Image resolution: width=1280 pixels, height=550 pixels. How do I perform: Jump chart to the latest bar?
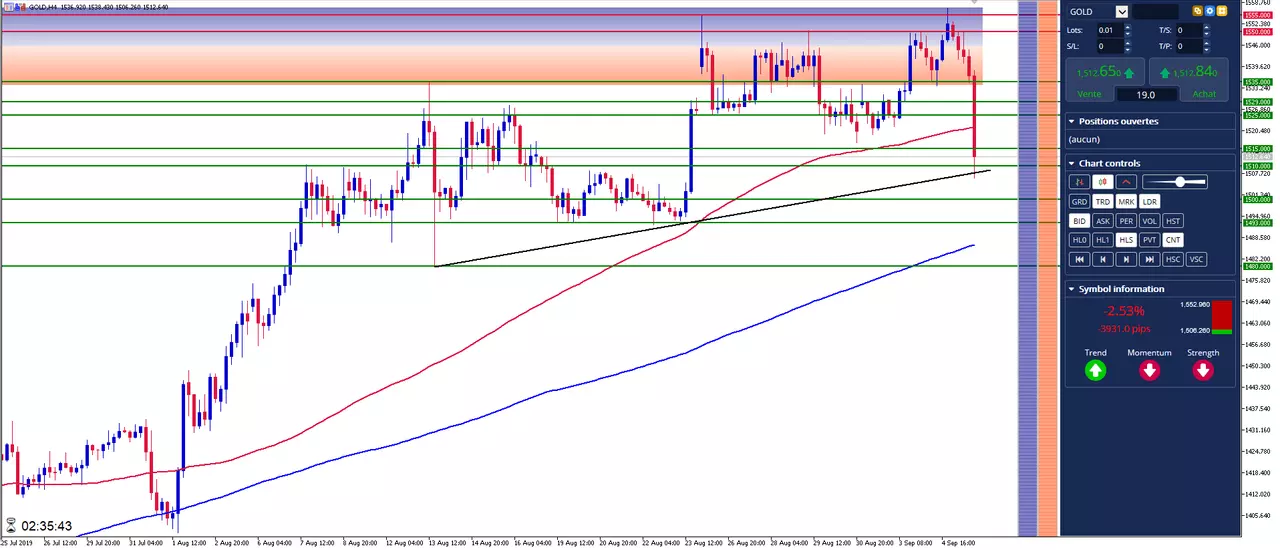click(x=1150, y=259)
